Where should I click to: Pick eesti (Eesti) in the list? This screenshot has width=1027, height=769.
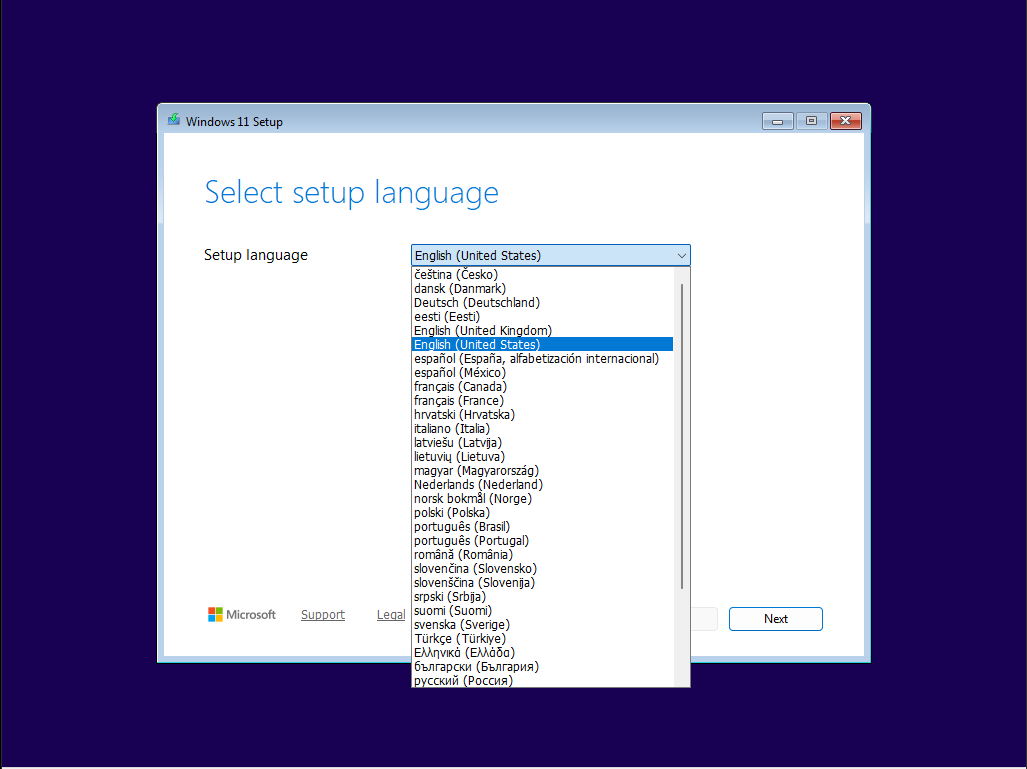542,317
